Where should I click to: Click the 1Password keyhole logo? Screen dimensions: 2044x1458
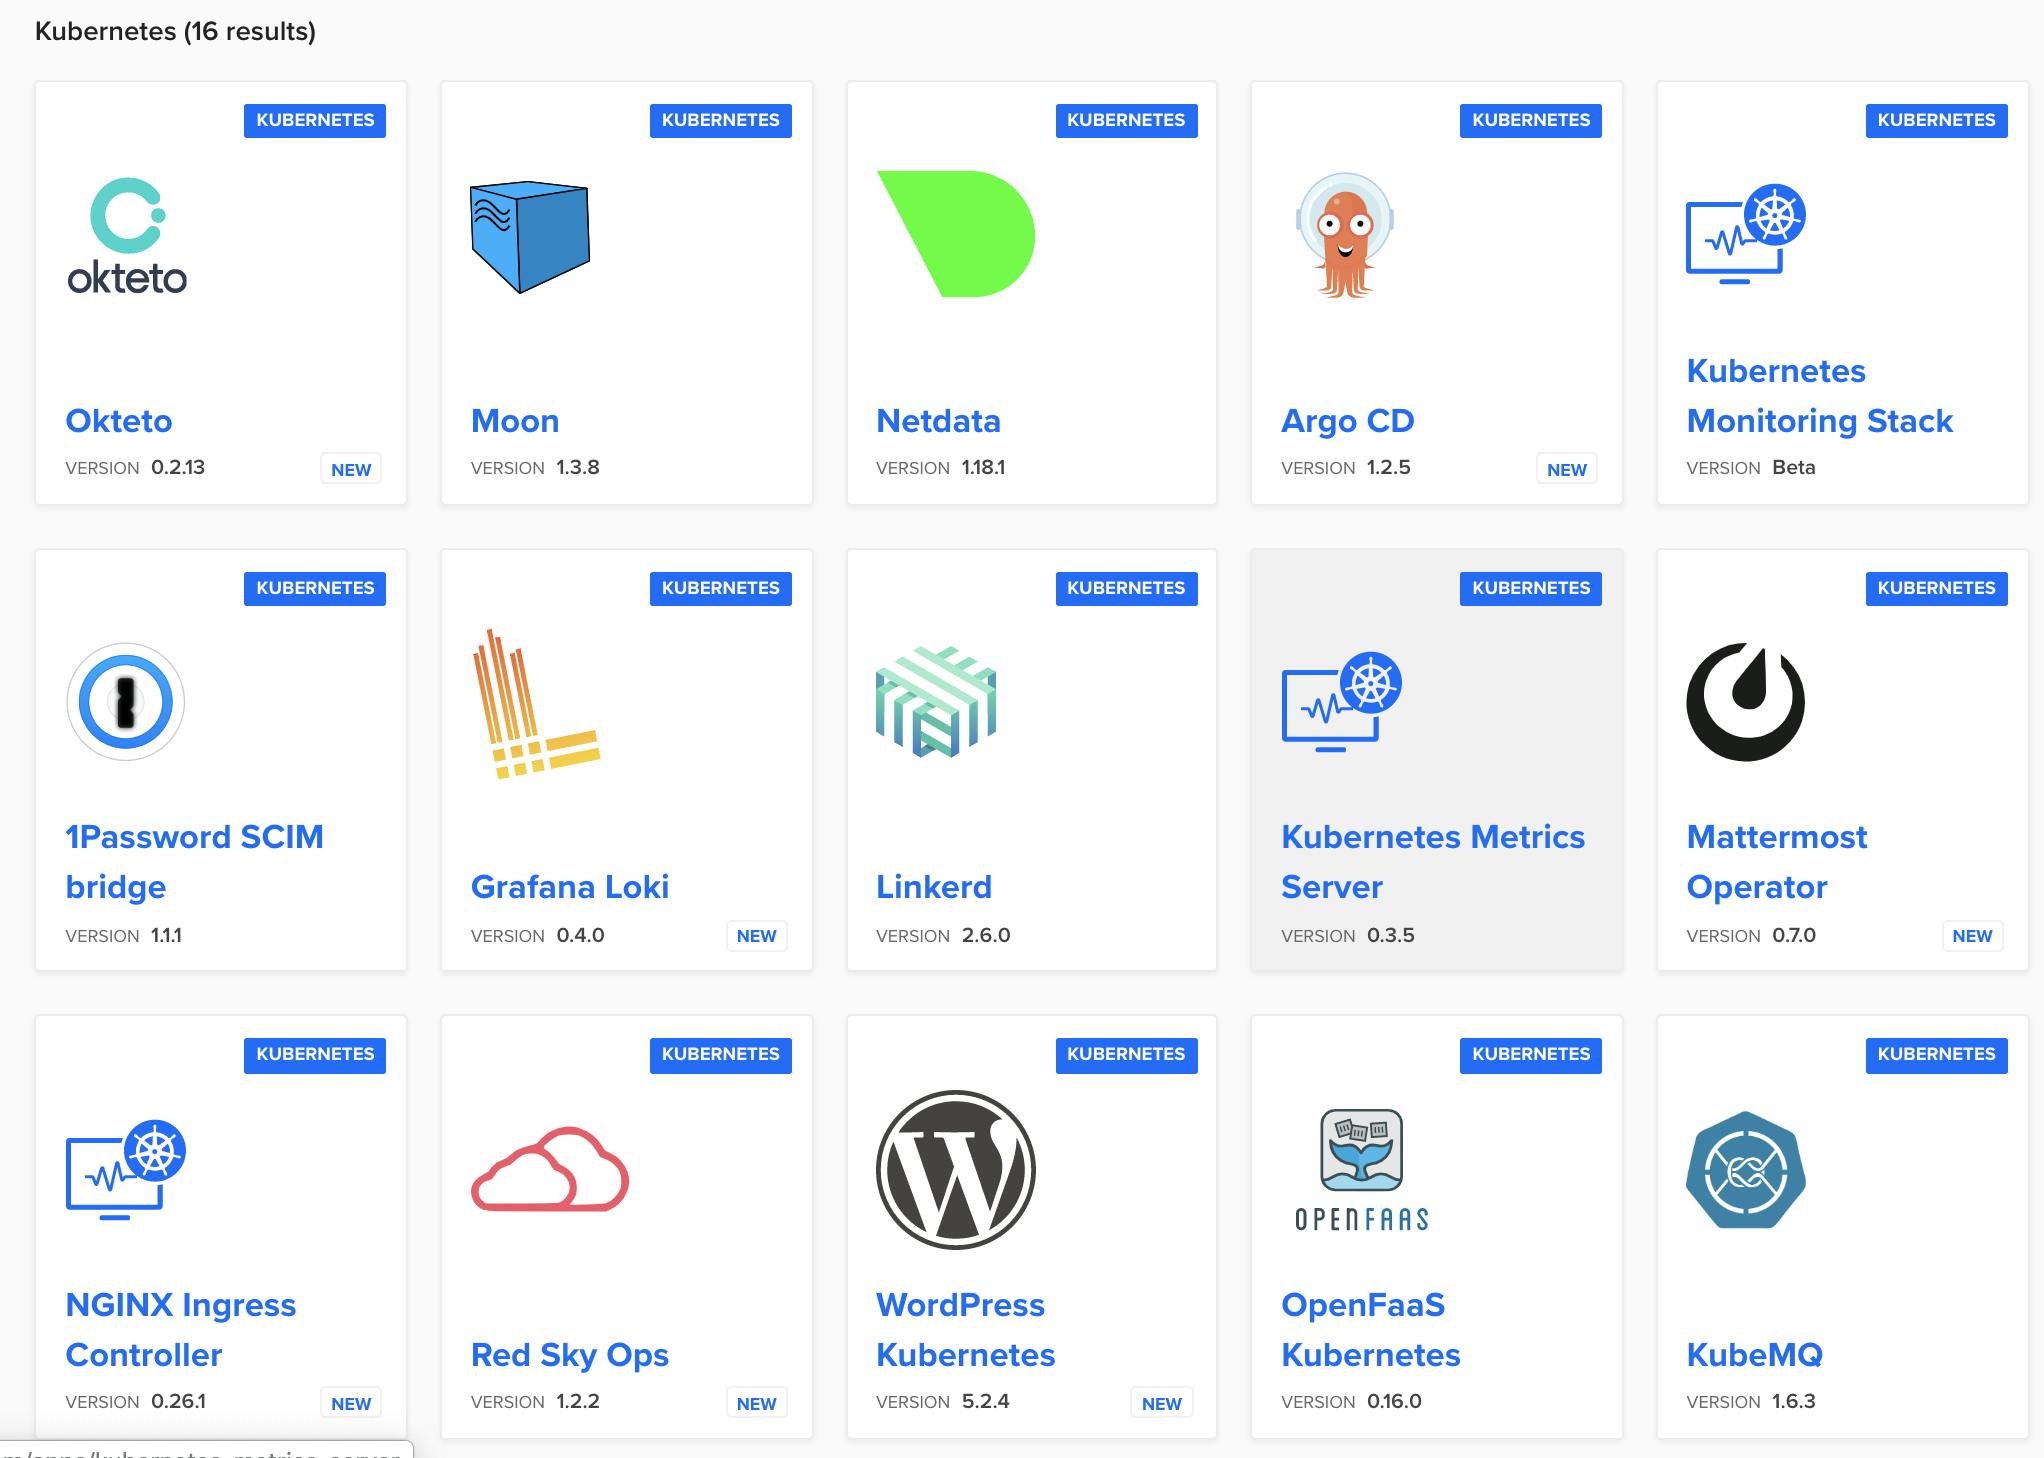(x=126, y=702)
